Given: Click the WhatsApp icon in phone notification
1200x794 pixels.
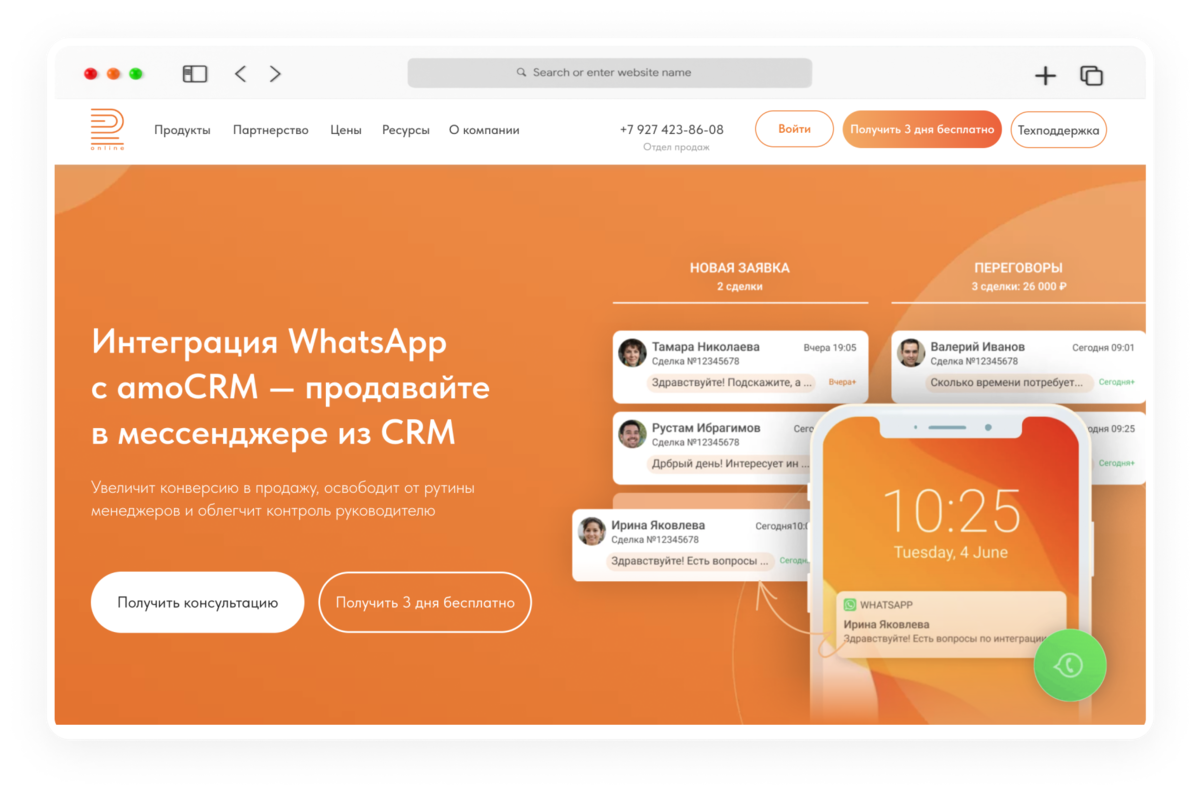Looking at the screenshot, I should [x=850, y=605].
